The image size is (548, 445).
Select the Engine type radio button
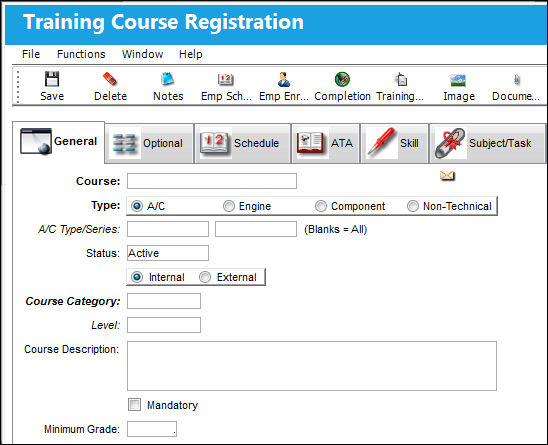229,206
